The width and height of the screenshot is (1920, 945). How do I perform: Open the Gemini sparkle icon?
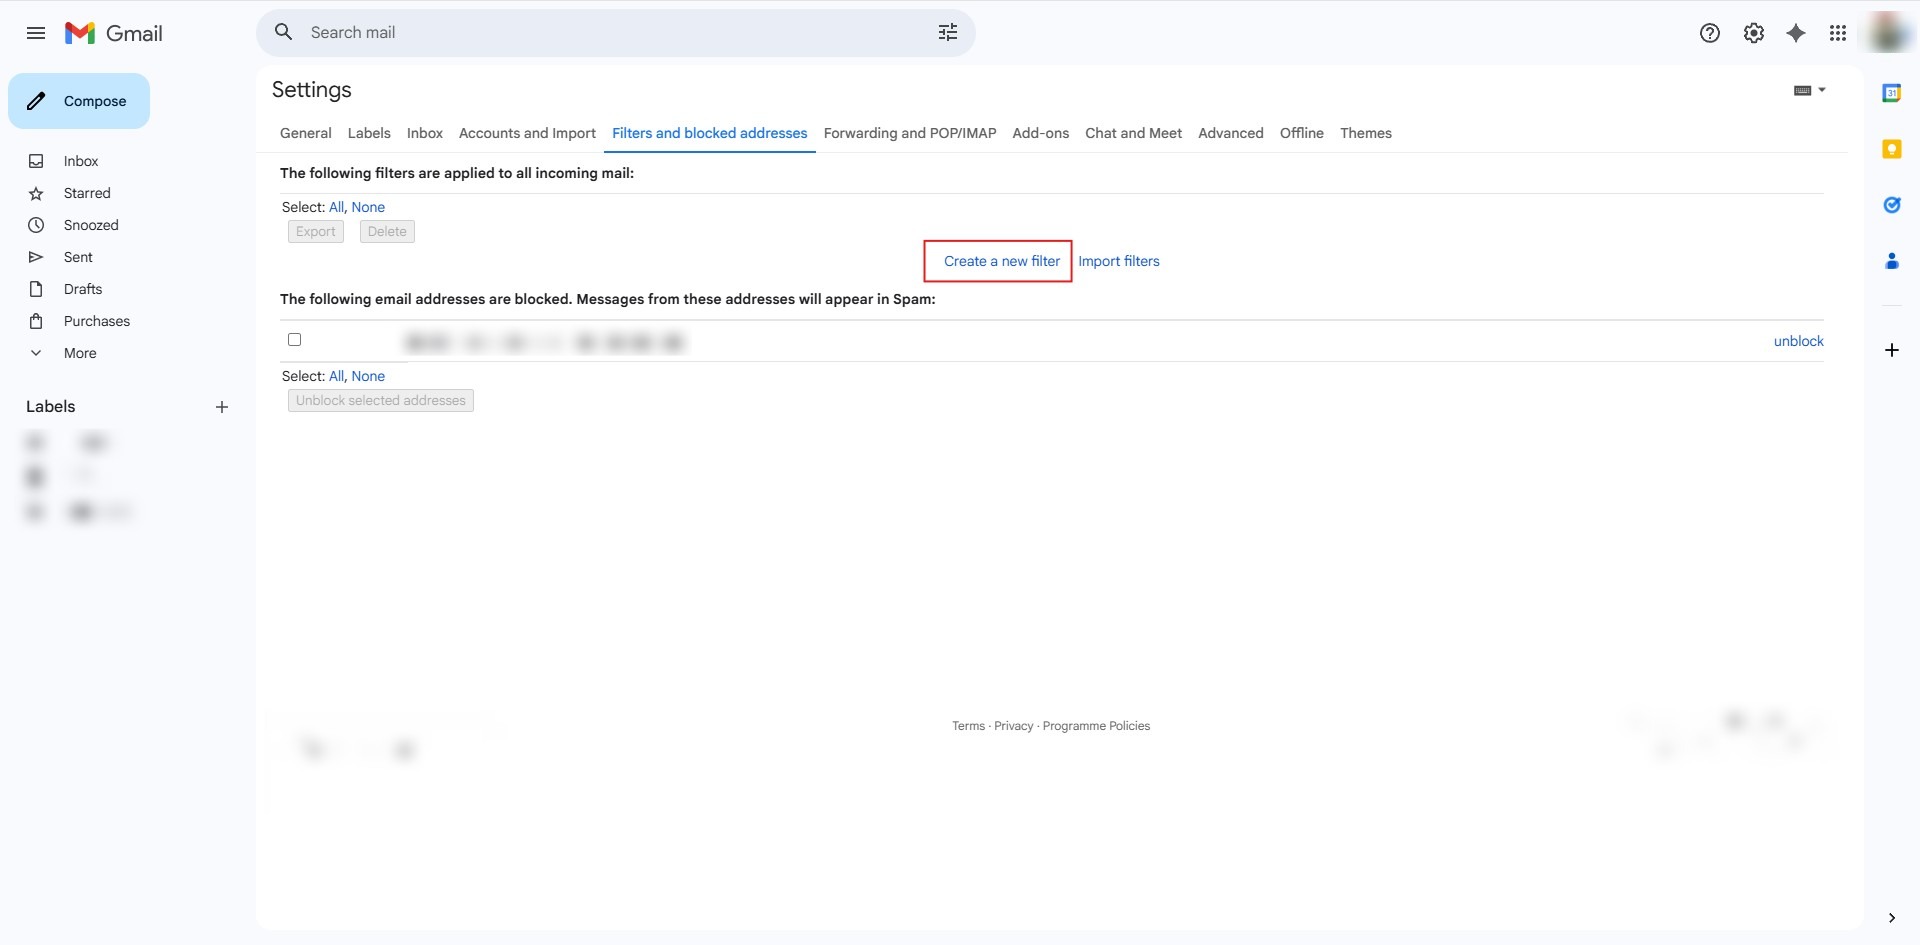tap(1796, 33)
